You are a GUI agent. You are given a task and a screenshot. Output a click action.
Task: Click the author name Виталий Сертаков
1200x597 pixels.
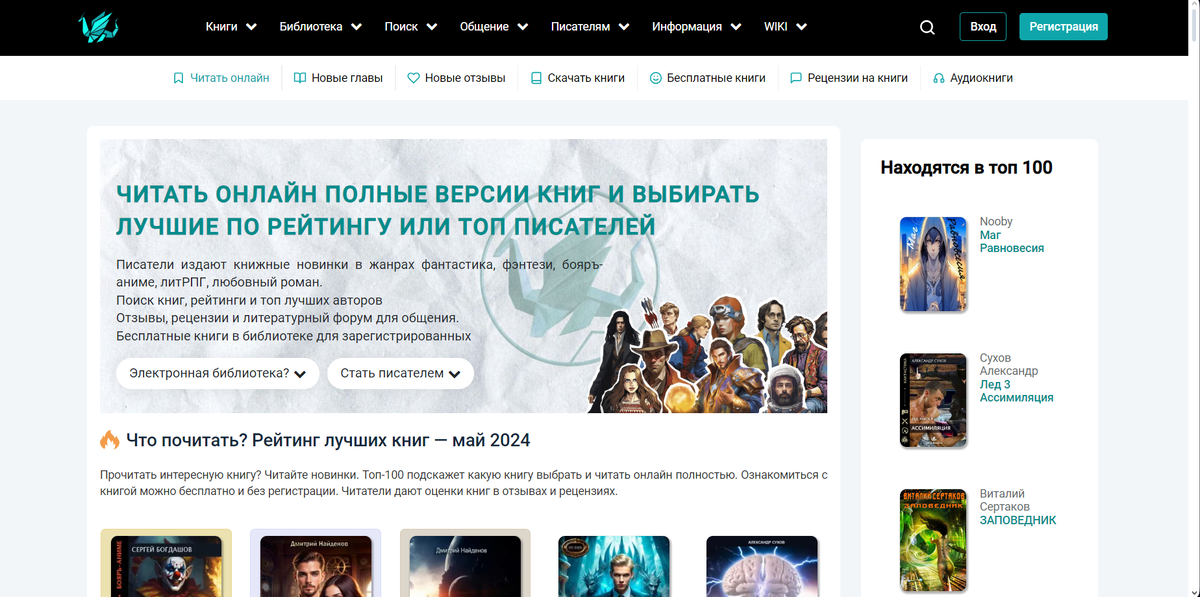coord(1006,500)
